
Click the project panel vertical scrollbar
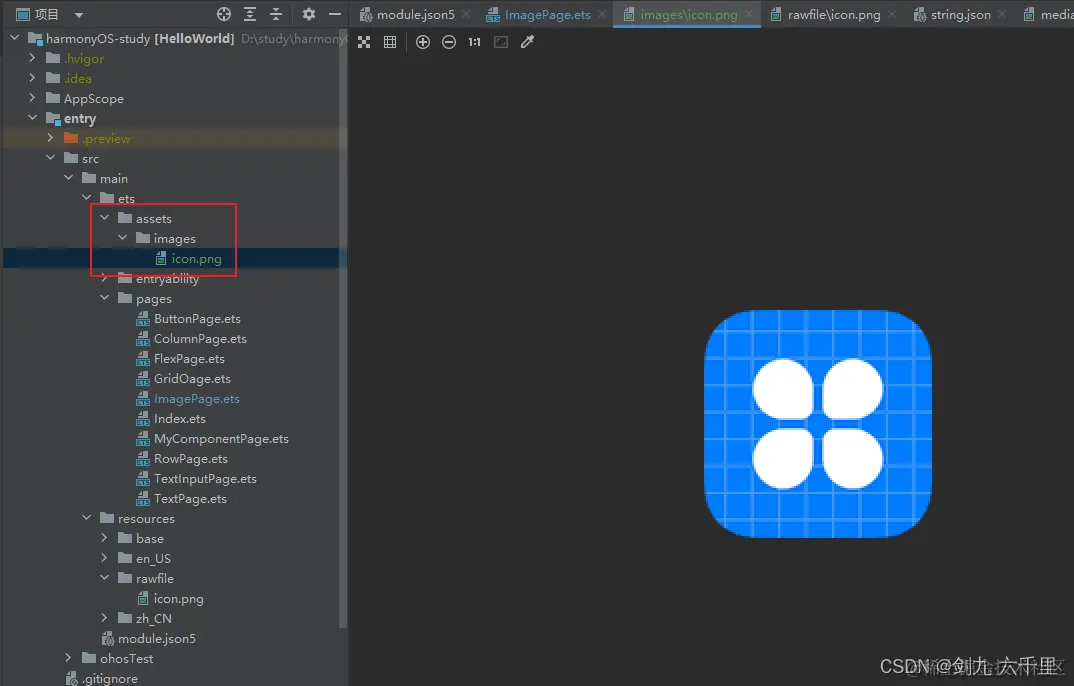(343, 329)
